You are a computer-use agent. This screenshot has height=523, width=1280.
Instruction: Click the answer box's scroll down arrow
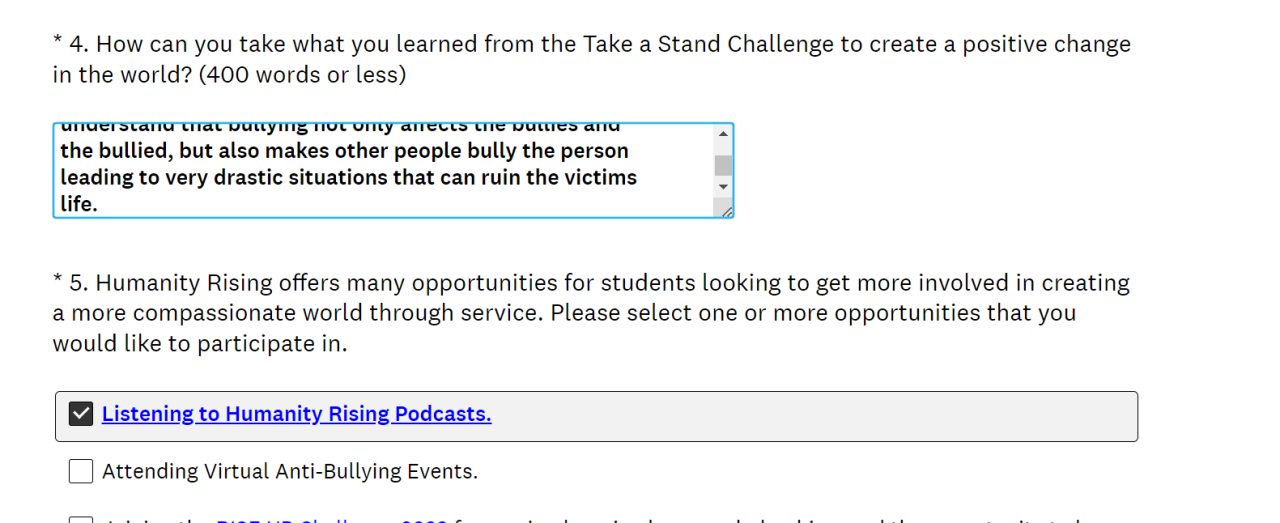[723, 187]
